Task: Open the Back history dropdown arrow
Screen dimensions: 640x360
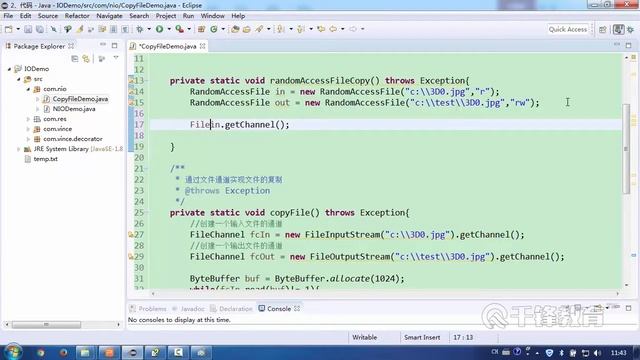Action: [x=342, y=29]
